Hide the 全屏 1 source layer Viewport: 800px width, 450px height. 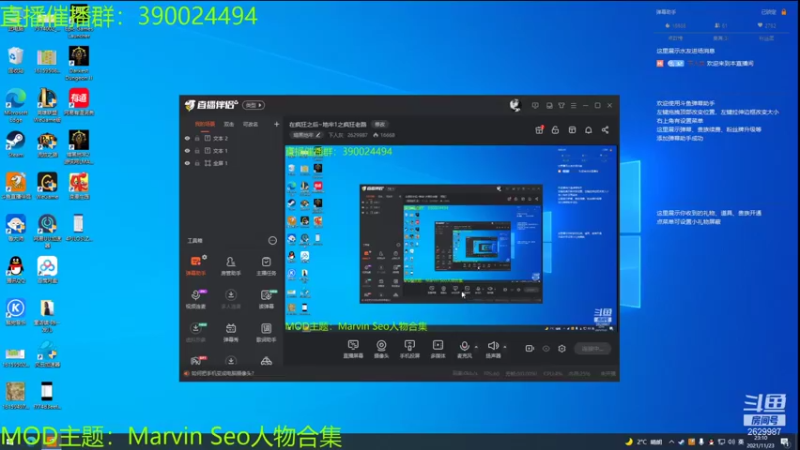[x=187, y=163]
